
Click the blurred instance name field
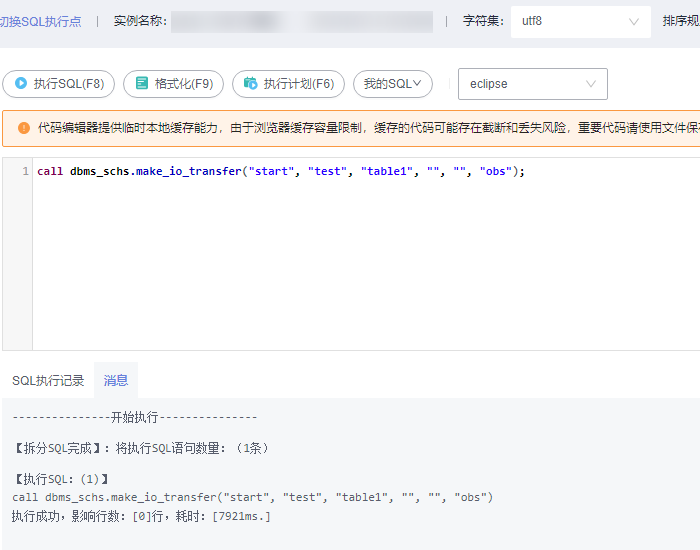click(x=302, y=22)
